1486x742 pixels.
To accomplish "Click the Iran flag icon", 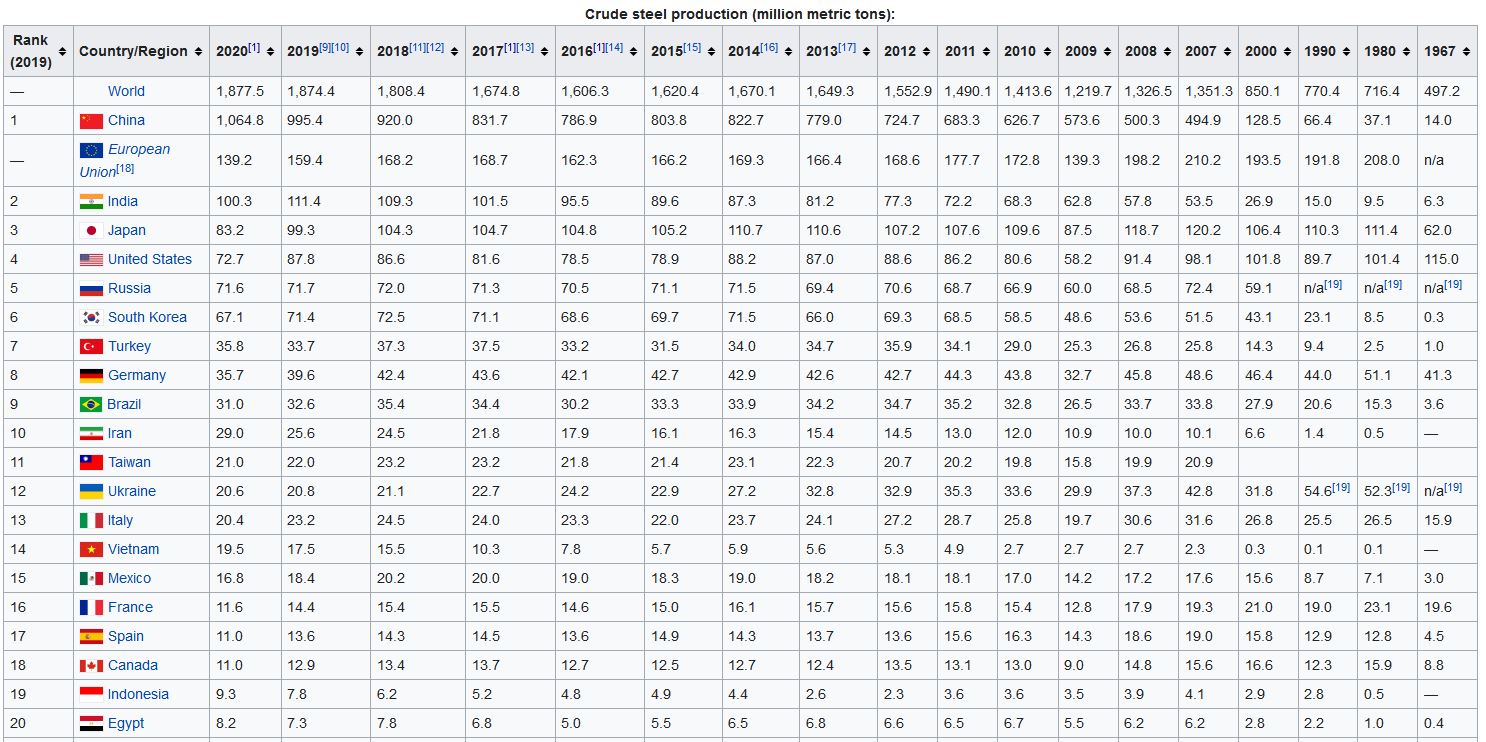I will pyautogui.click(x=92, y=434).
